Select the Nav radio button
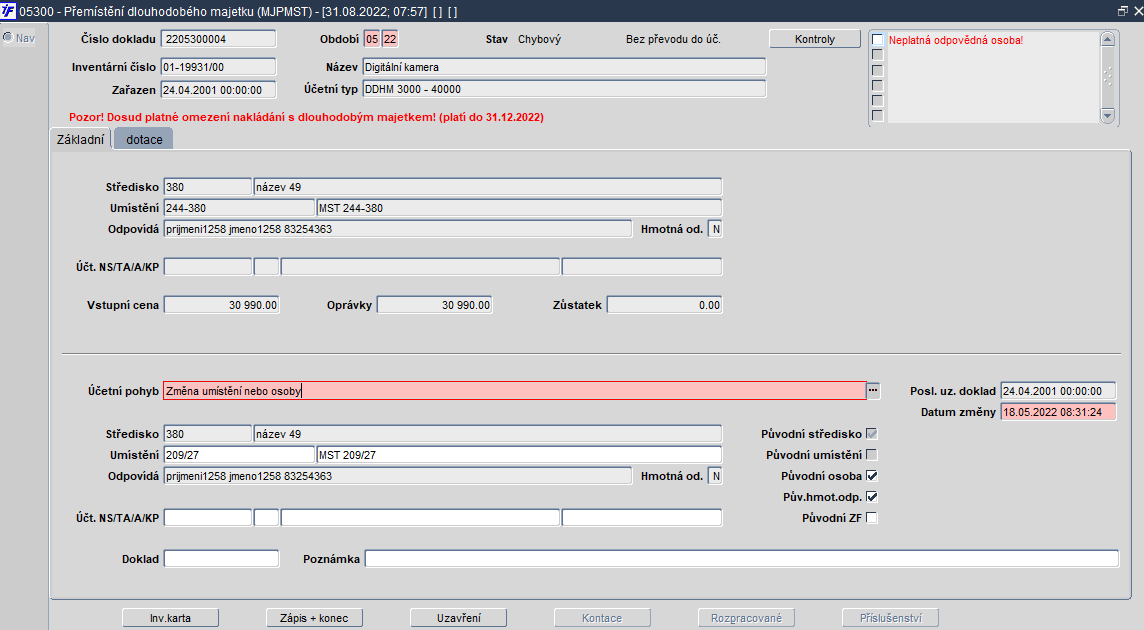The width and height of the screenshot is (1144, 630). [x=8, y=37]
